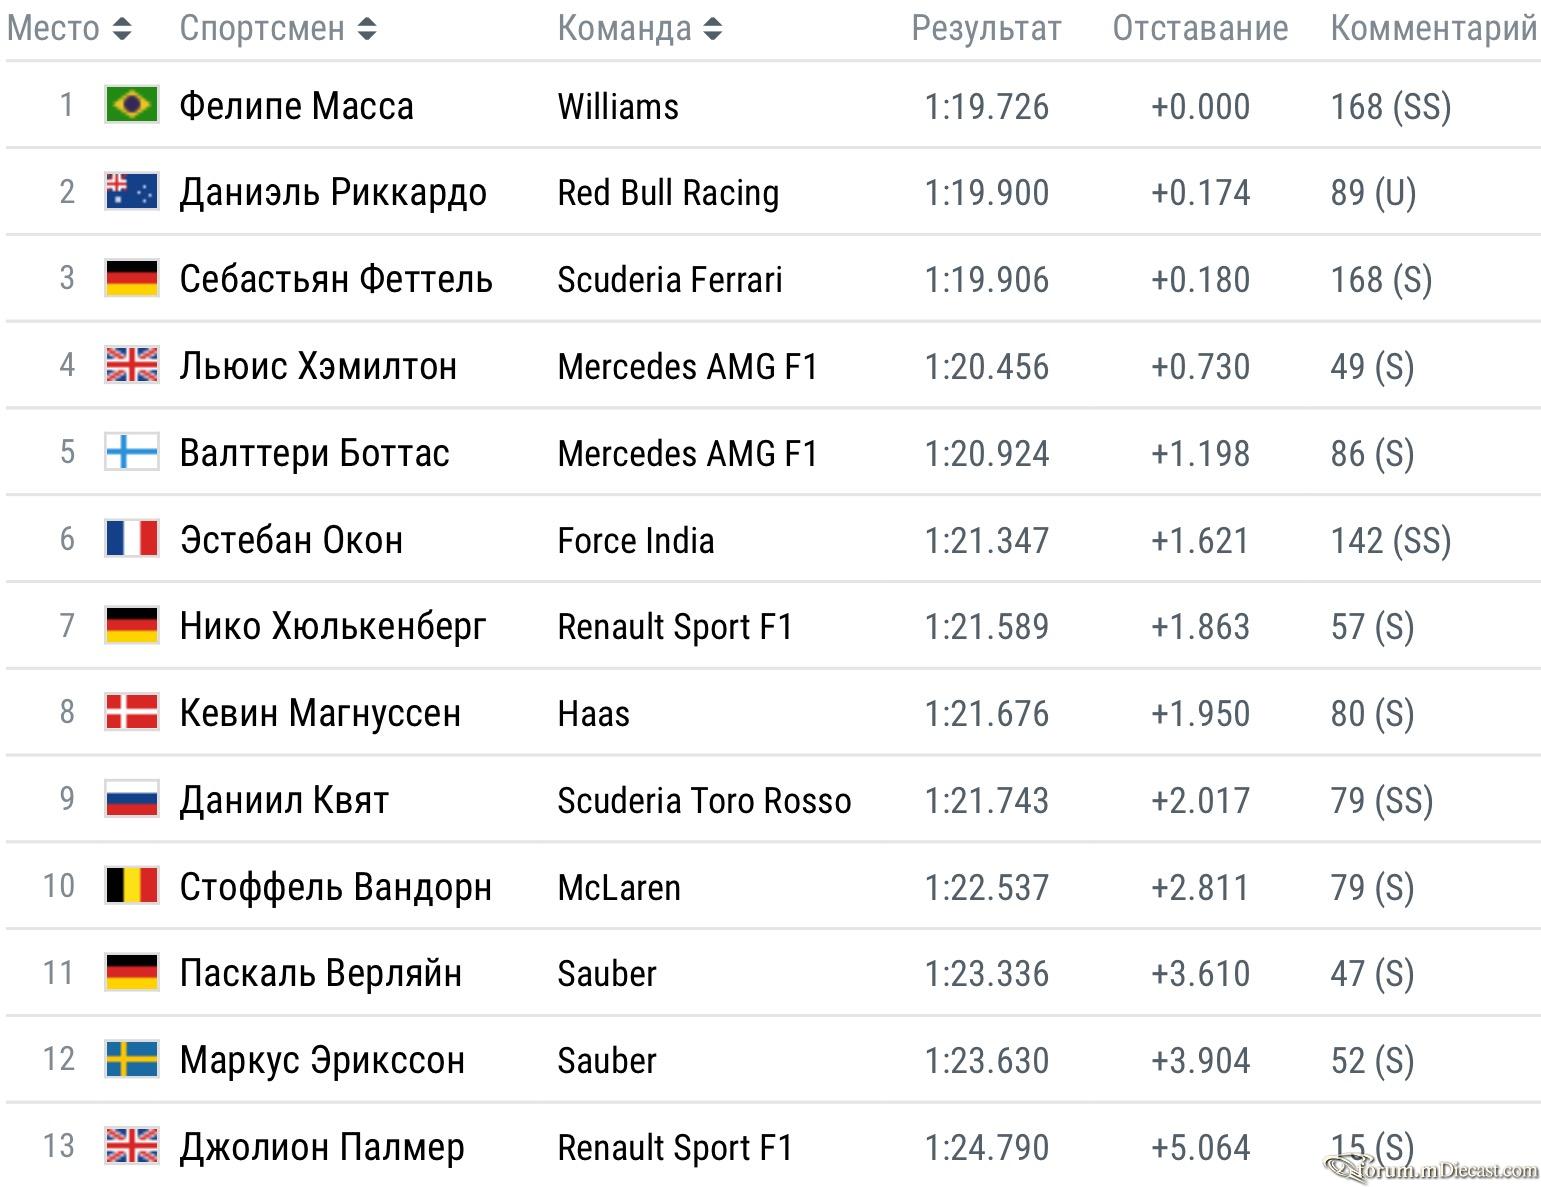Click the Russian flag next to Даниил Квят
Image resolution: width=1541 pixels, height=1187 pixels.
pos(132,799)
